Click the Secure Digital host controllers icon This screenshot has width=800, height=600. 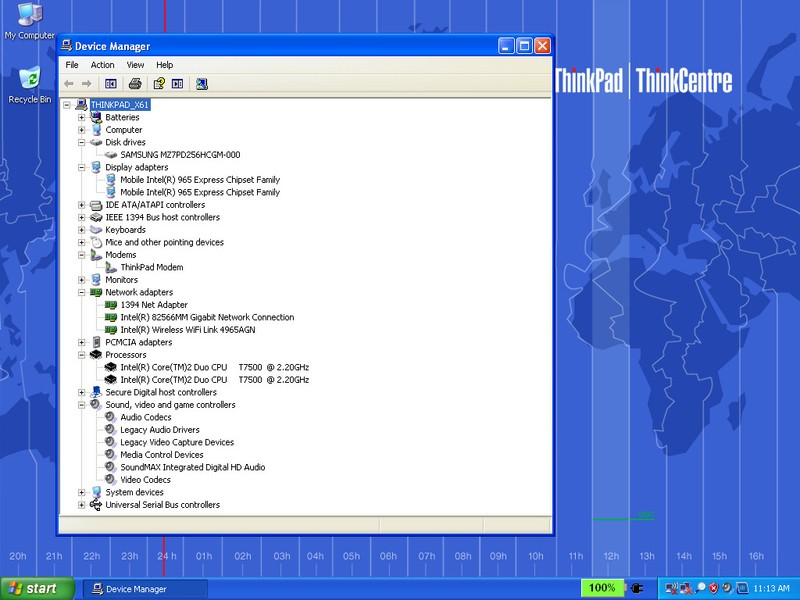point(96,392)
